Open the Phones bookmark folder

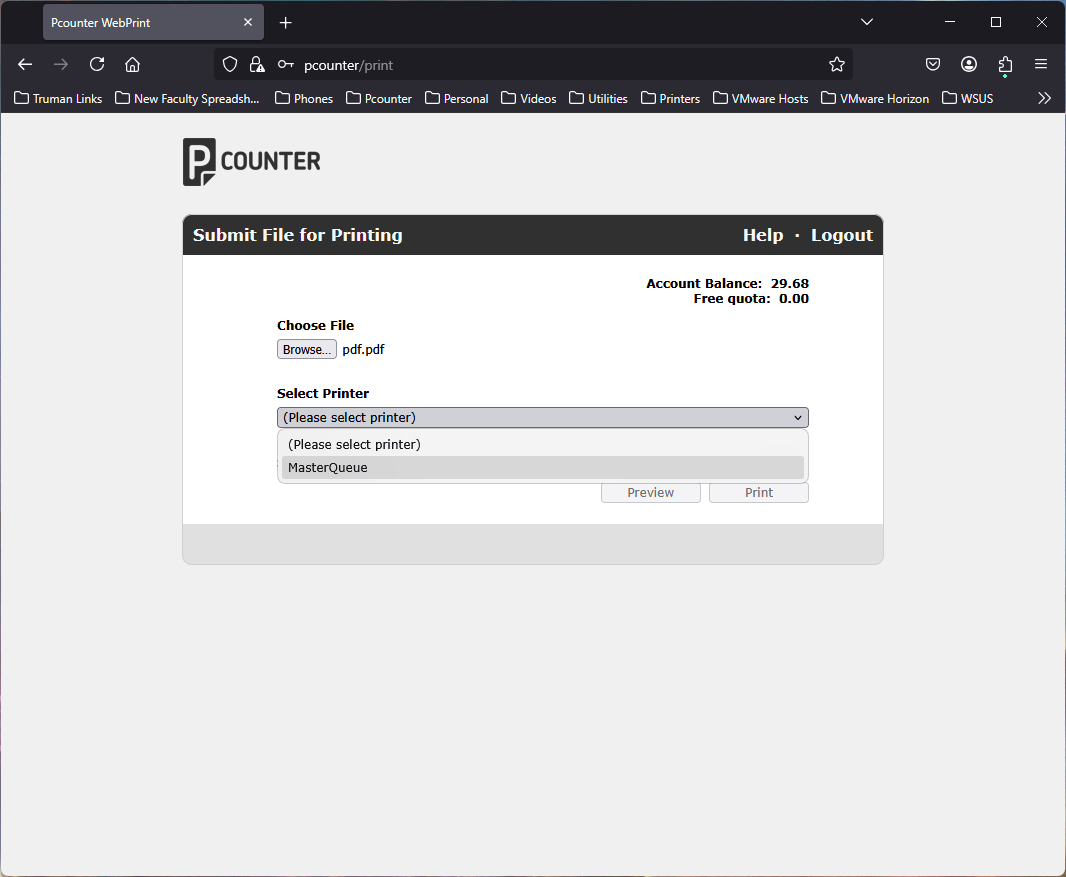(304, 99)
